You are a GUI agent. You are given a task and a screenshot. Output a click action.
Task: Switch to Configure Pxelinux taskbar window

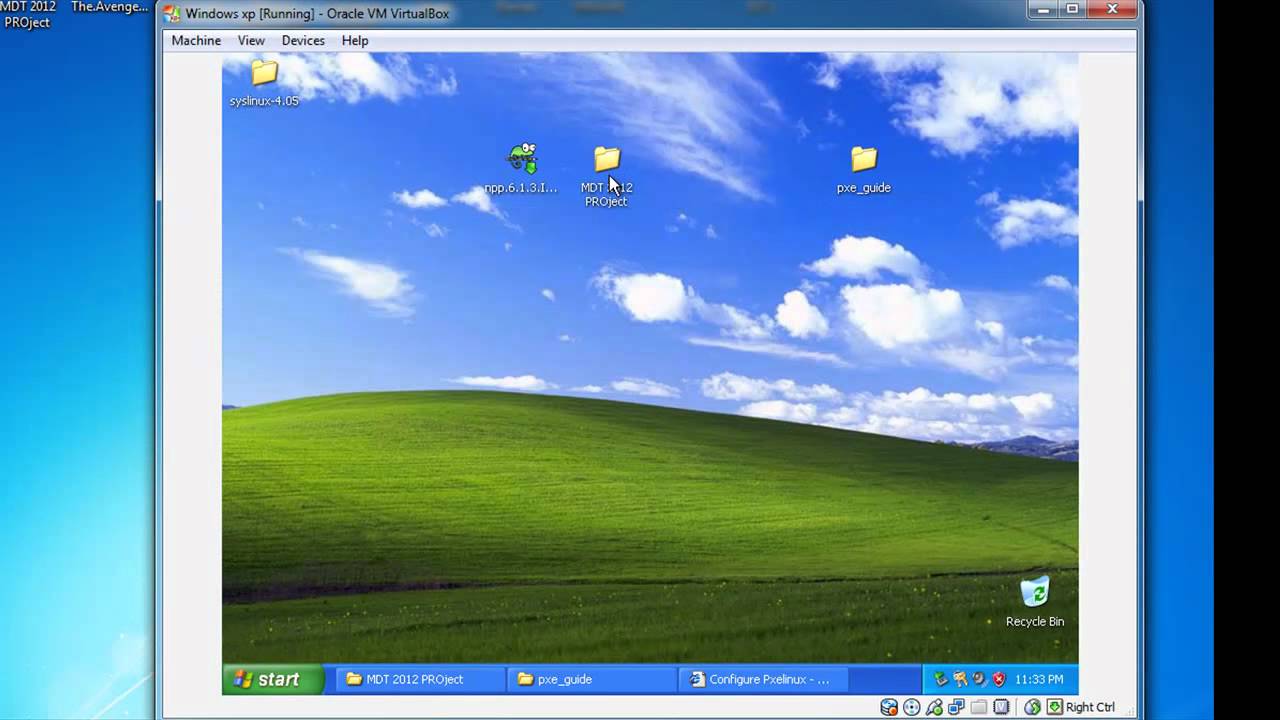pyautogui.click(x=763, y=679)
